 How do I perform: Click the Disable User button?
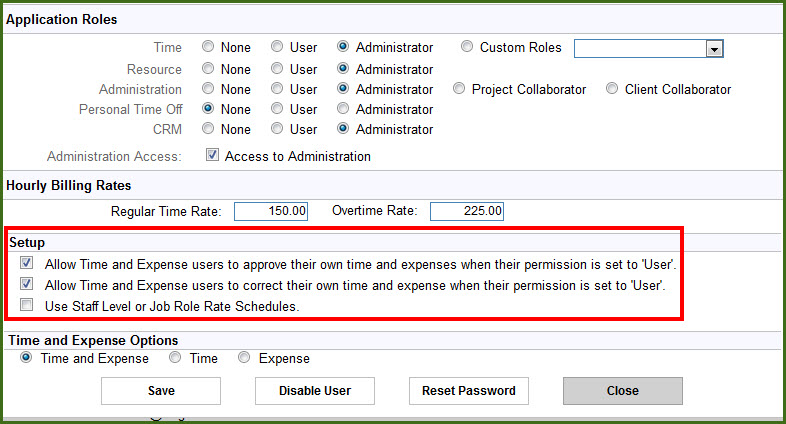click(315, 391)
